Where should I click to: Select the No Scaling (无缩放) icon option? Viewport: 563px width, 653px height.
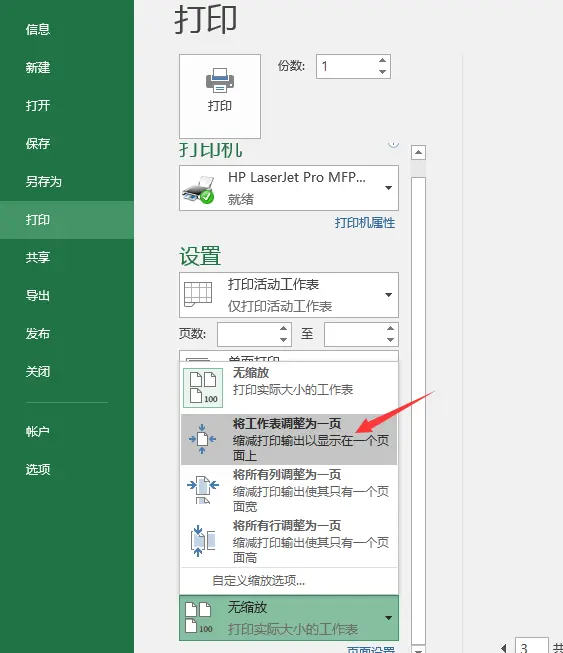(203, 388)
